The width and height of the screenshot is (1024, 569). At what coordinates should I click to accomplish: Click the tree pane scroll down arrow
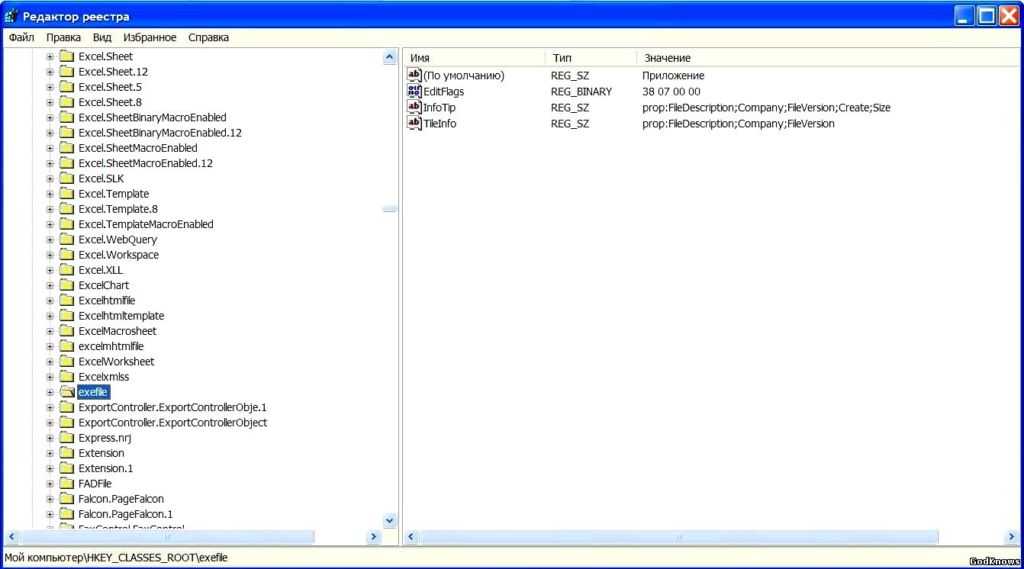[390, 521]
